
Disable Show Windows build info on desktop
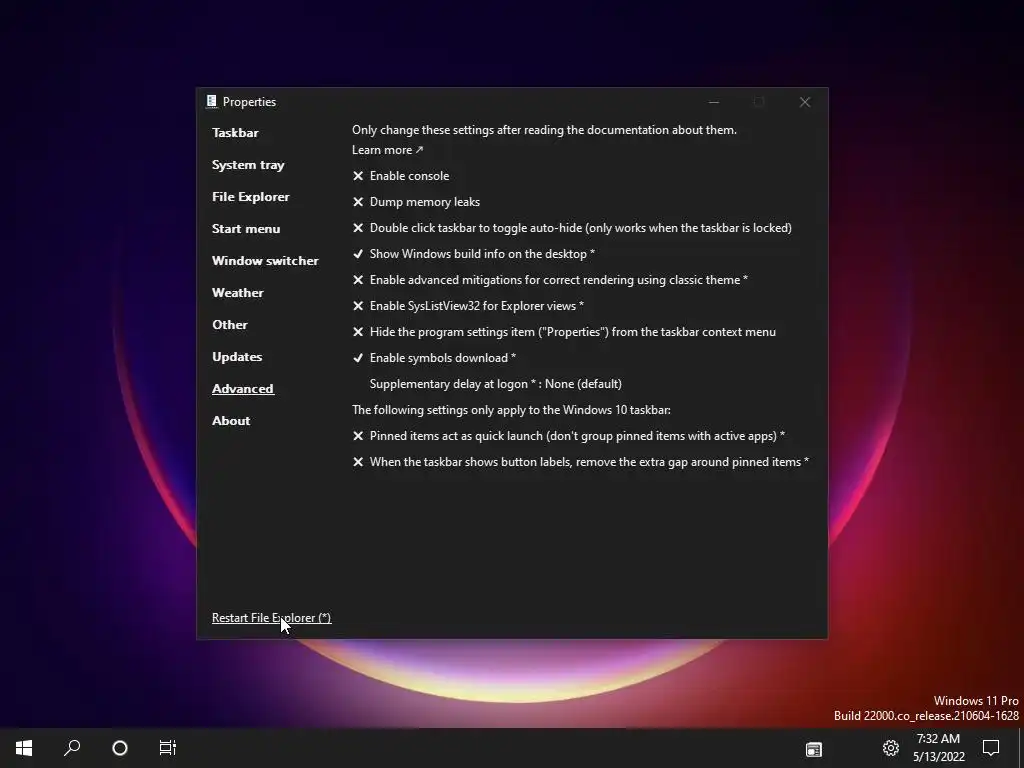click(x=473, y=253)
